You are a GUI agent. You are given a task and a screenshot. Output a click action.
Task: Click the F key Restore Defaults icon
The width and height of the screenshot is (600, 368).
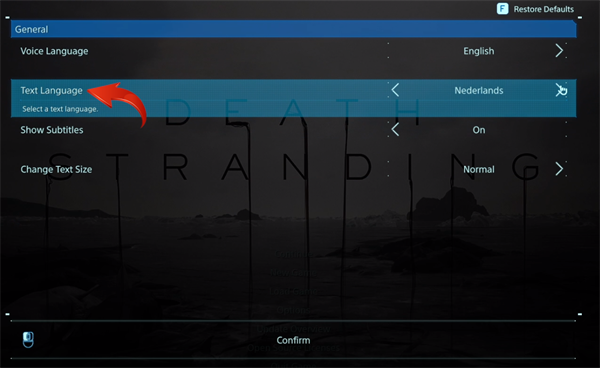502,9
